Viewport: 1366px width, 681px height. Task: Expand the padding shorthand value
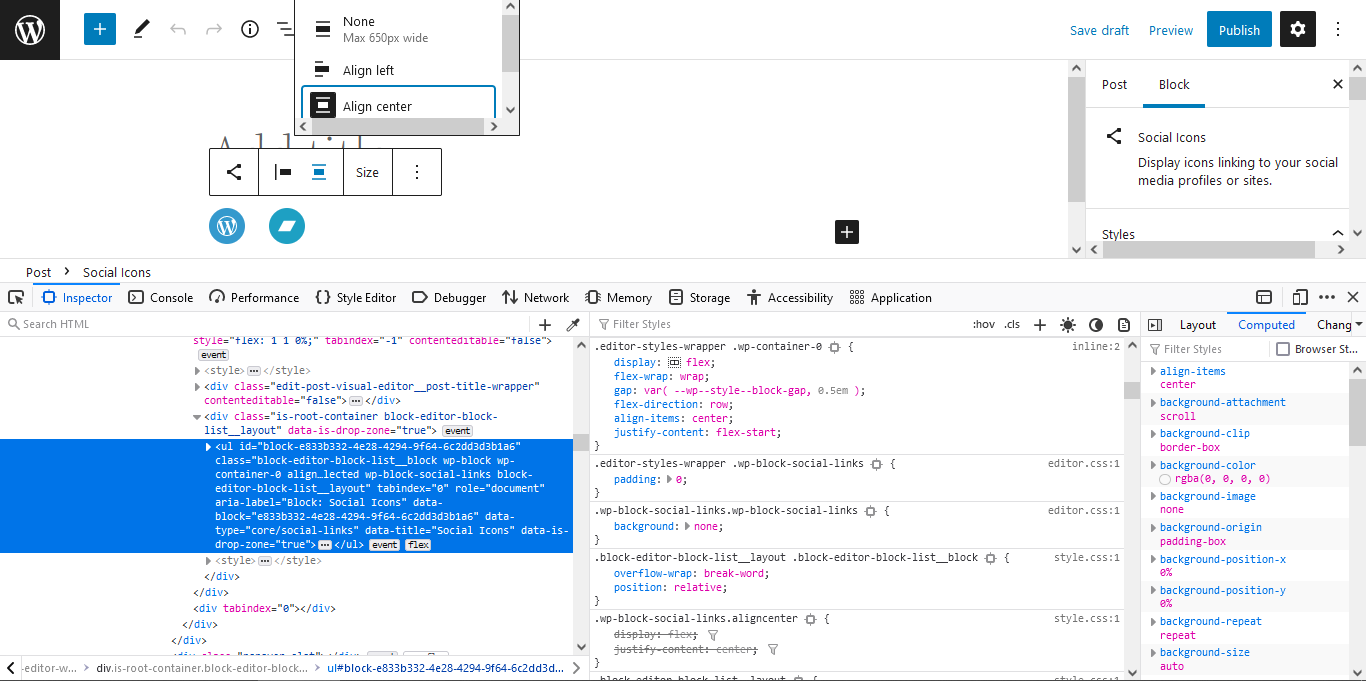pos(669,479)
